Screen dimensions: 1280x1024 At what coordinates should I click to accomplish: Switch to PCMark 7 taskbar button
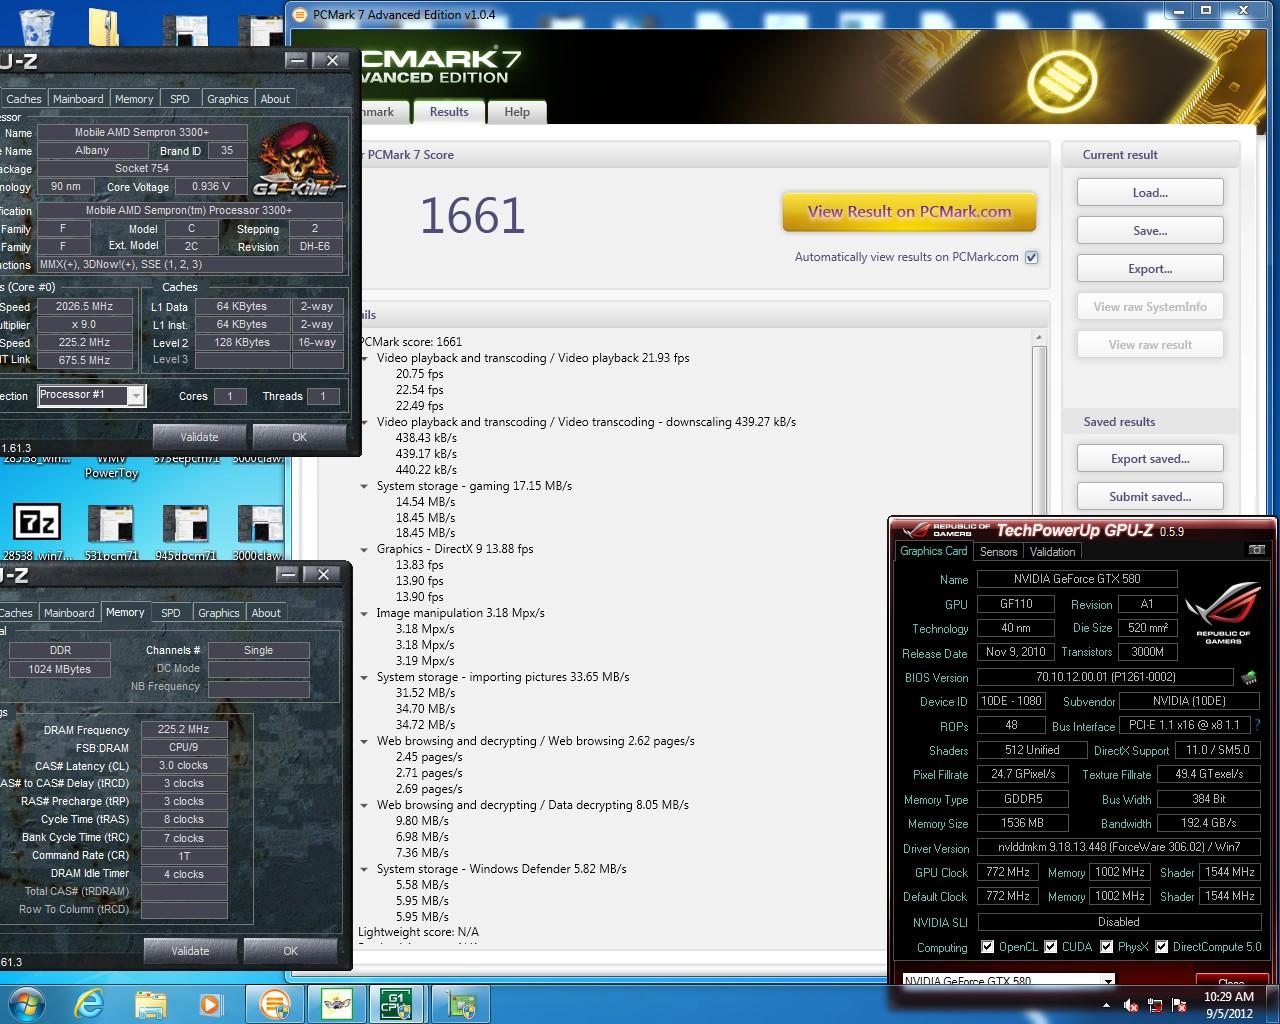pyautogui.click(x=274, y=1004)
